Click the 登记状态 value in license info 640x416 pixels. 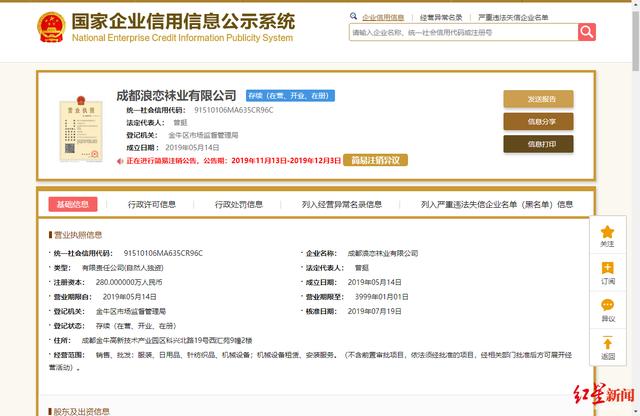point(136,326)
